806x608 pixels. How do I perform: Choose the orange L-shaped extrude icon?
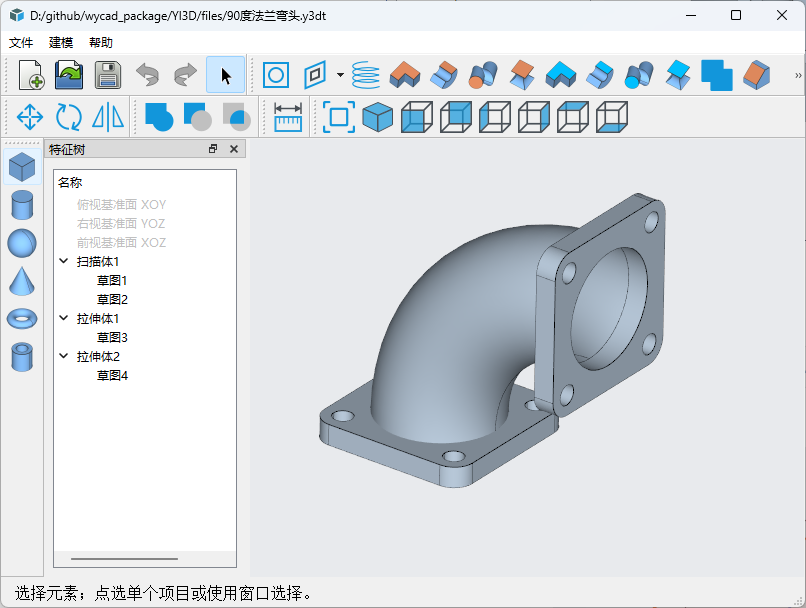pyautogui.click(x=405, y=75)
